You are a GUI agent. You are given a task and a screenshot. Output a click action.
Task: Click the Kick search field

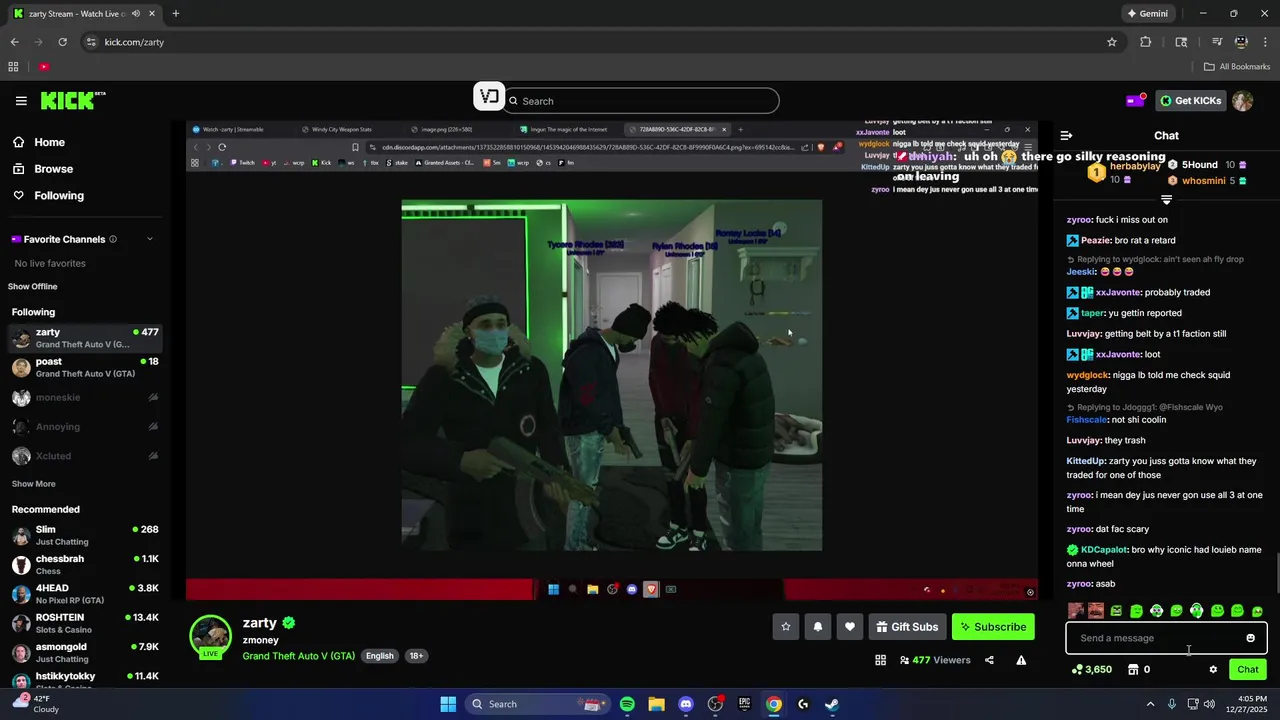pyautogui.click(x=640, y=101)
